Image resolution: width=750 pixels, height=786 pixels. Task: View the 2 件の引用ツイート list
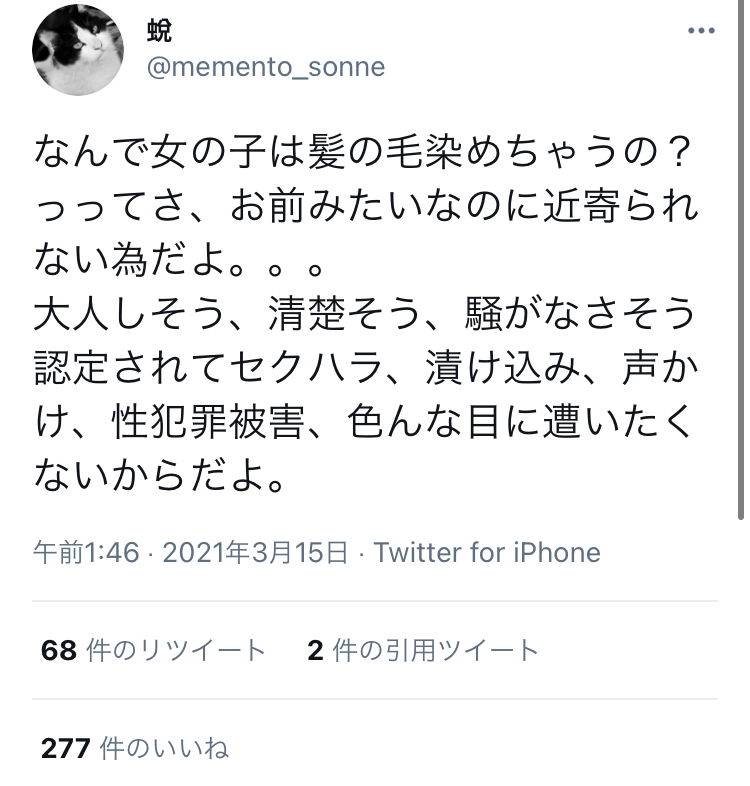[423, 650]
